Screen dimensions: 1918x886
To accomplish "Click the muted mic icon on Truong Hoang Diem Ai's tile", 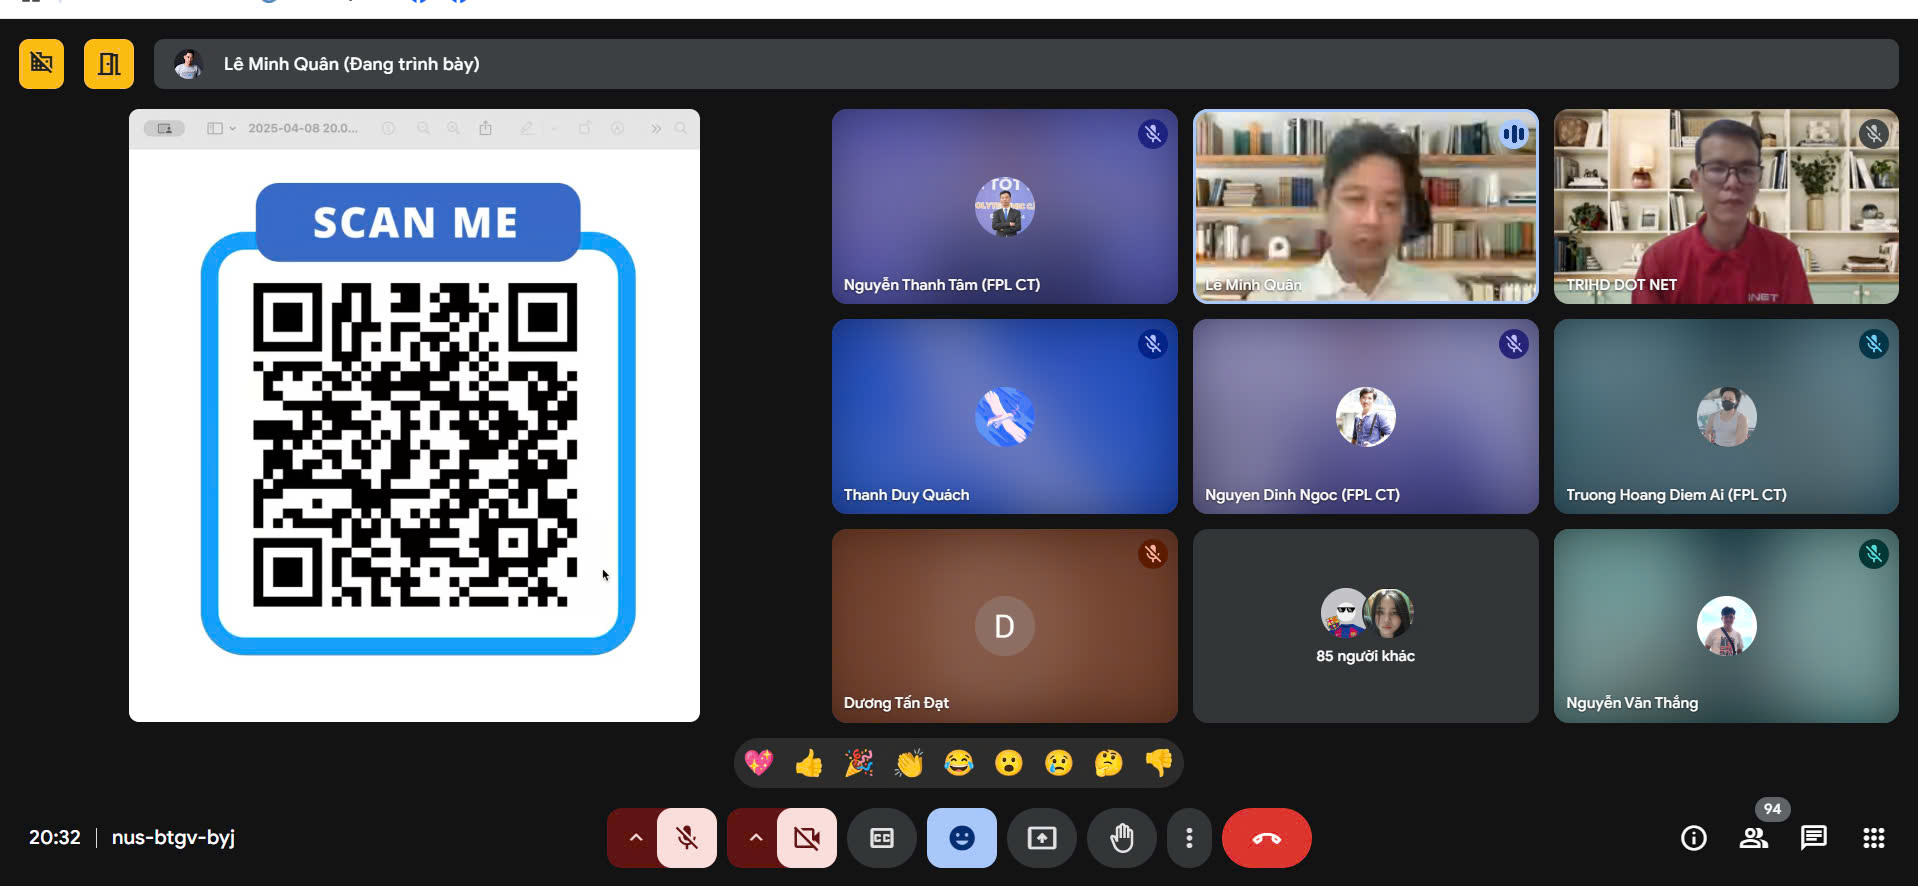I will click(1874, 344).
